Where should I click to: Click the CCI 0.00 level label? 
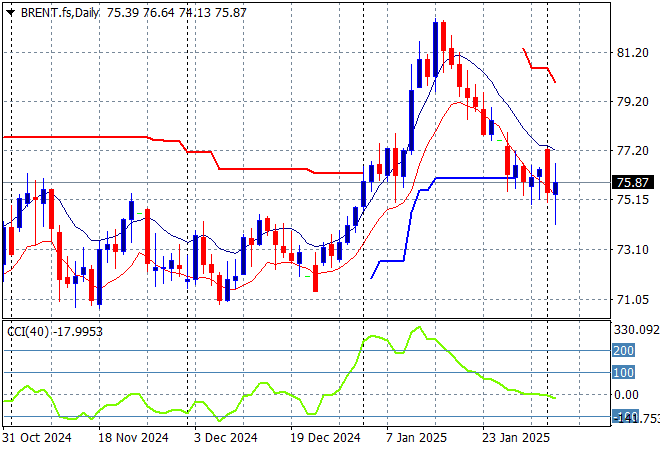pyautogui.click(x=626, y=395)
